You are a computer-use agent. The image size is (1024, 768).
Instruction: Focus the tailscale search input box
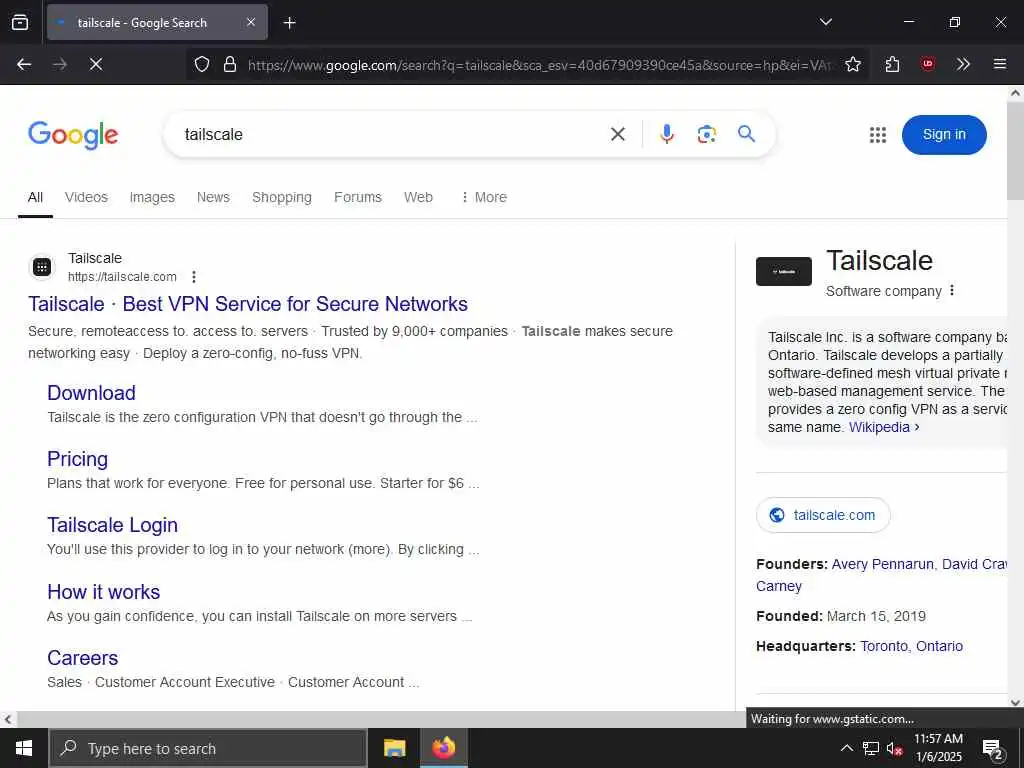(x=392, y=135)
